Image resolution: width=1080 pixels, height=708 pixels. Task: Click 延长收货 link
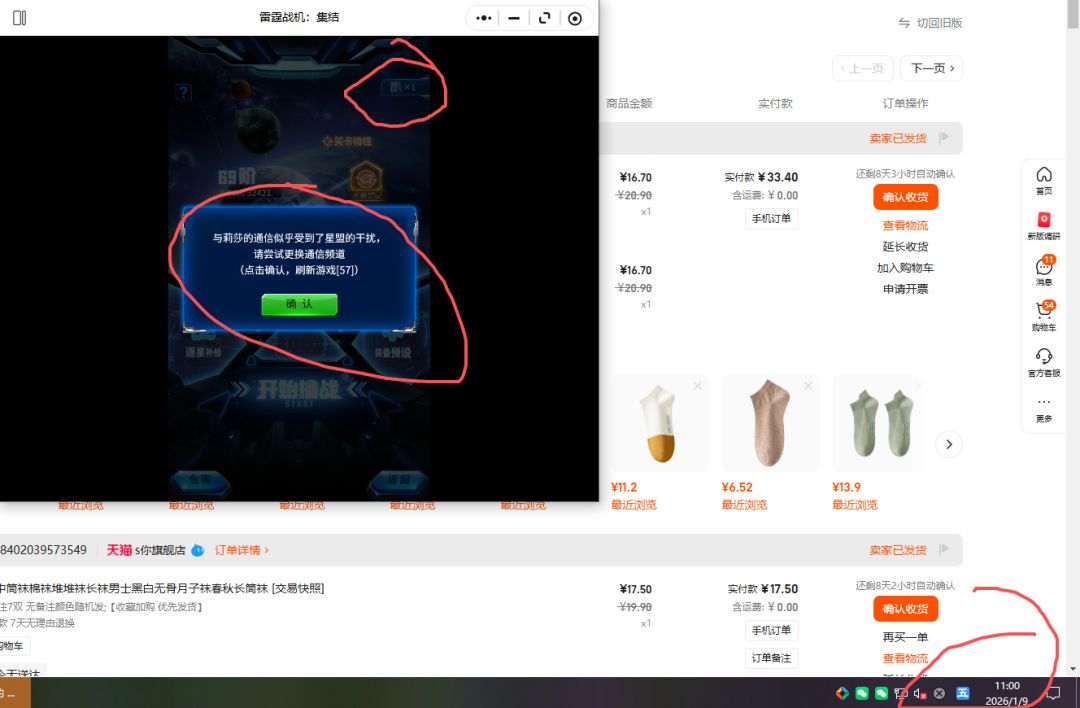(x=906, y=247)
